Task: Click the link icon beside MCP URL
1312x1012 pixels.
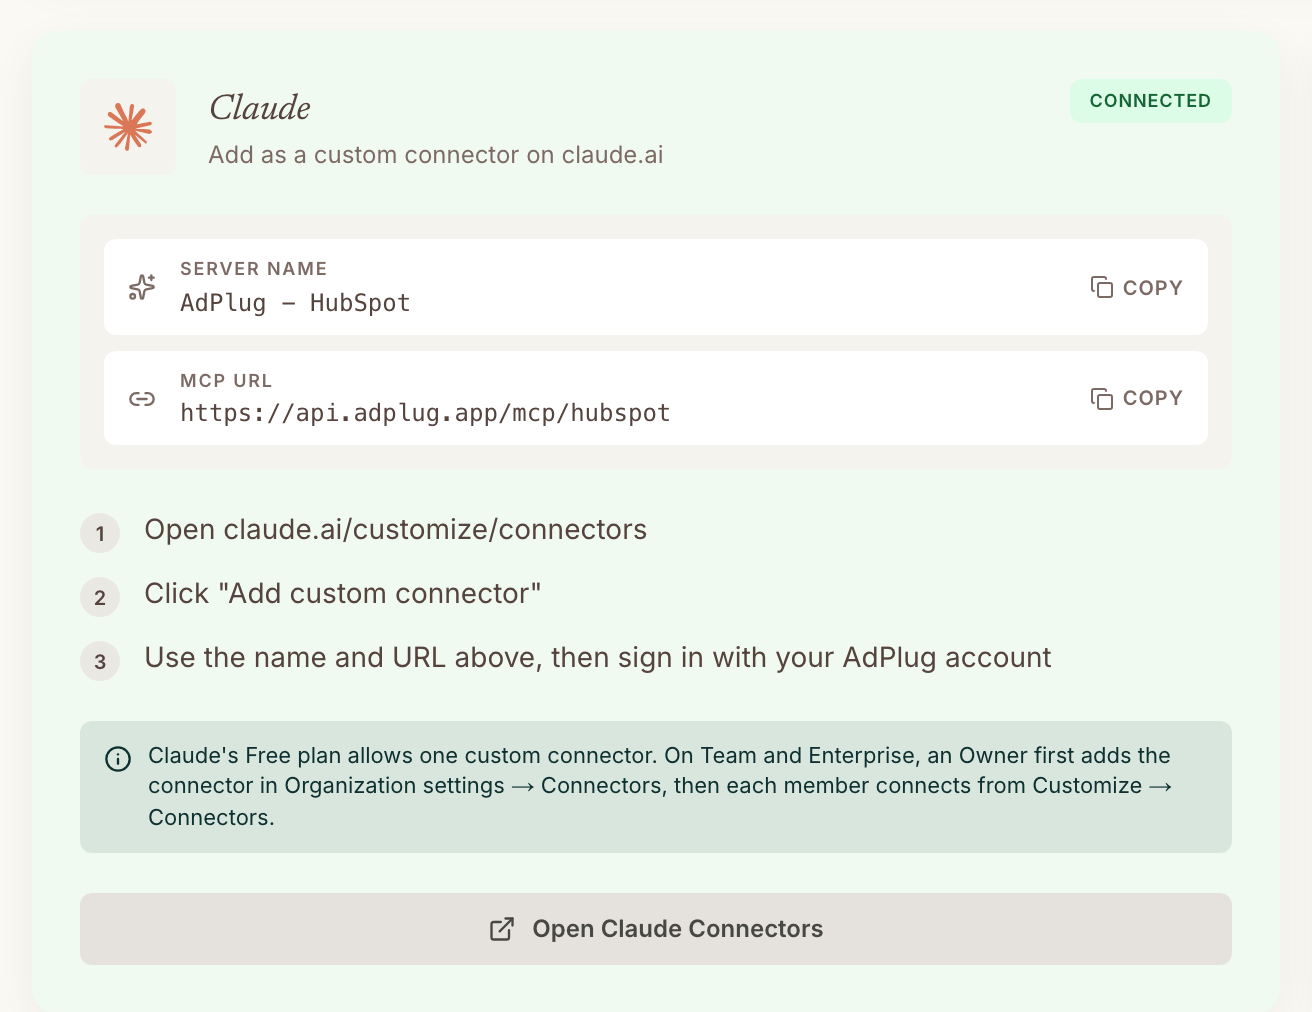Action: tap(142, 399)
